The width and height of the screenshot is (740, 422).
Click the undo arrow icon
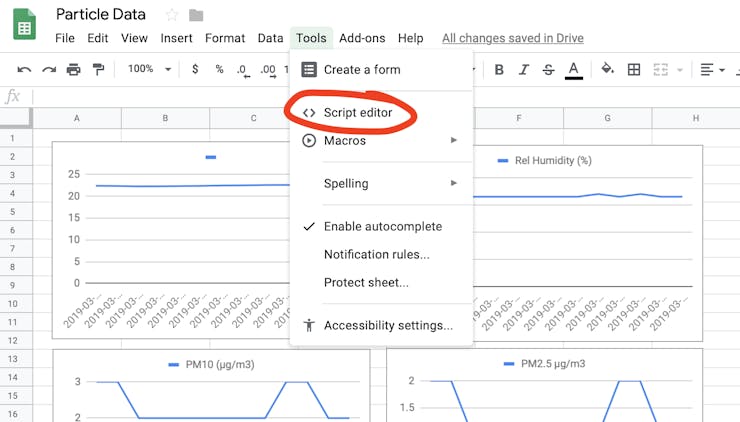24,69
